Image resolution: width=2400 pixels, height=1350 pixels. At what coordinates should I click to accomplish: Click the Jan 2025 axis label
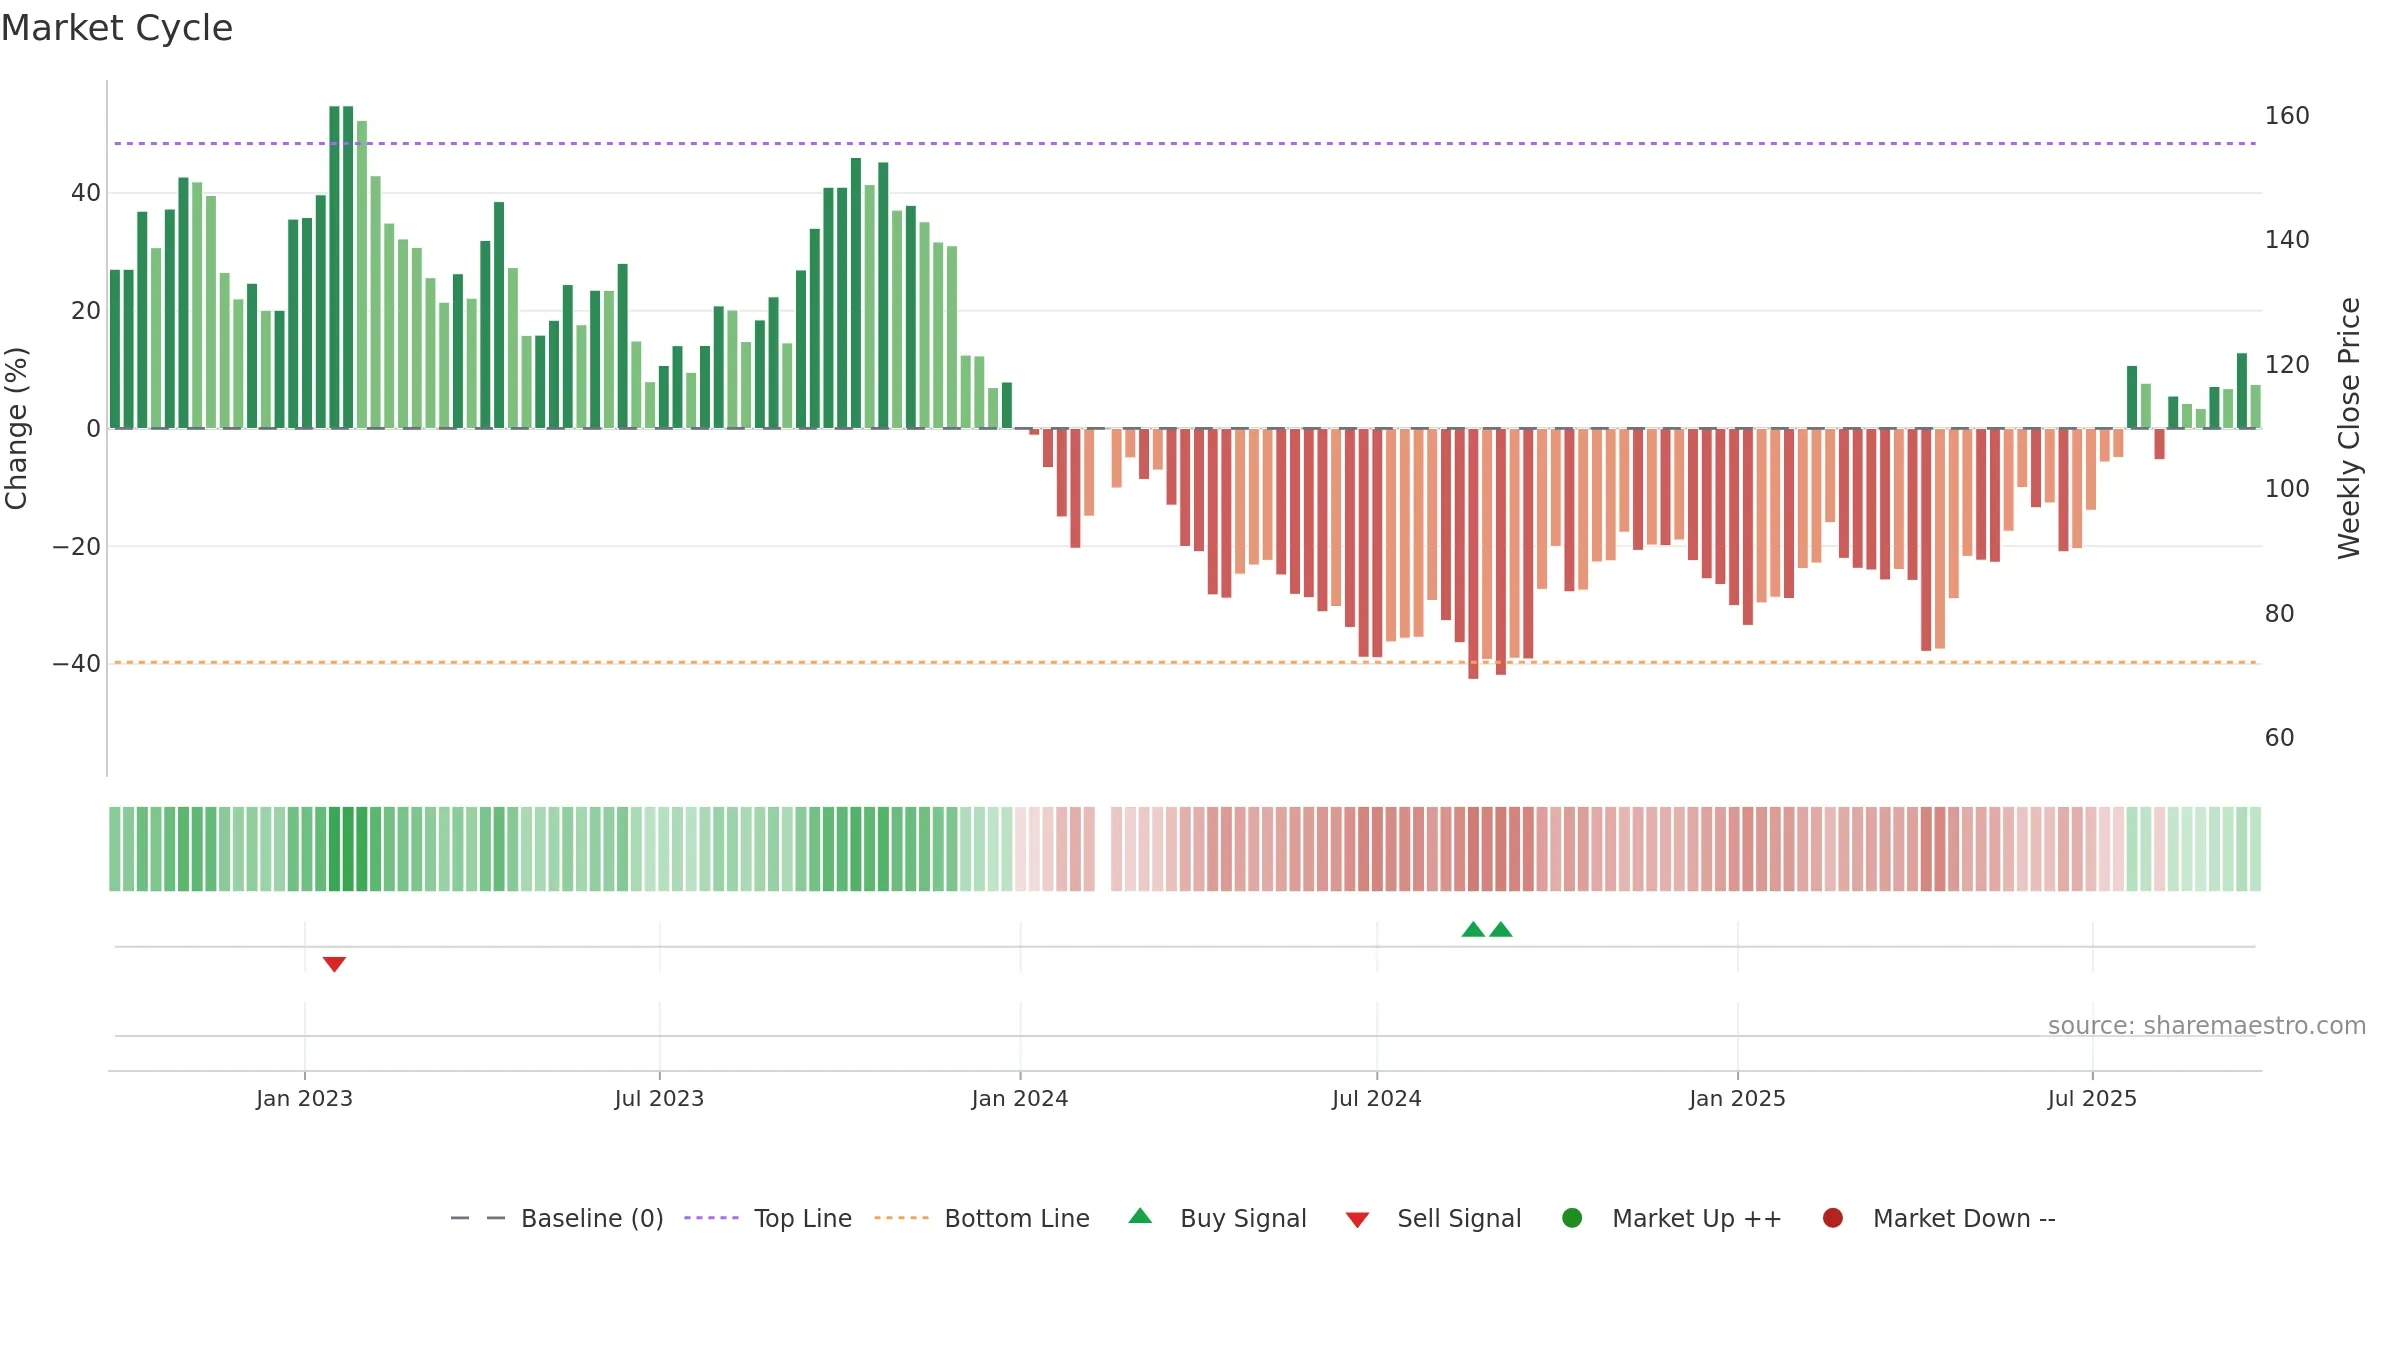tap(1737, 1098)
